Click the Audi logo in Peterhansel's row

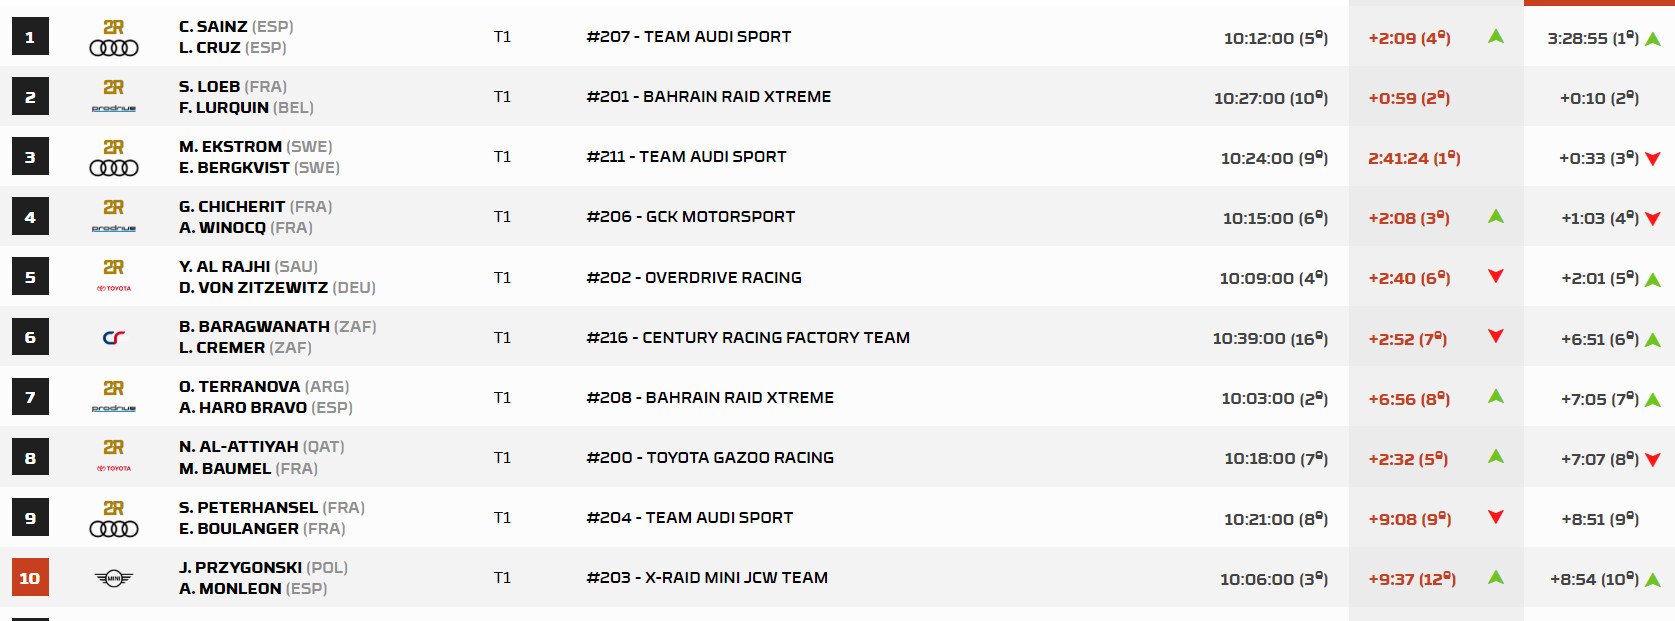point(114,528)
